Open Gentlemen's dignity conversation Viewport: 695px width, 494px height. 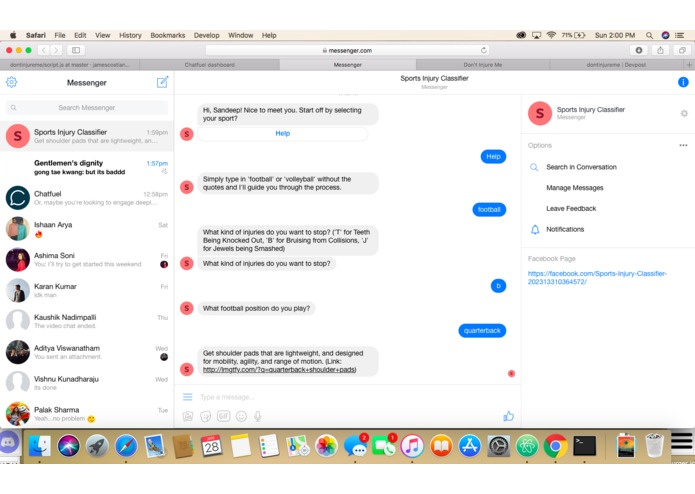[87, 167]
